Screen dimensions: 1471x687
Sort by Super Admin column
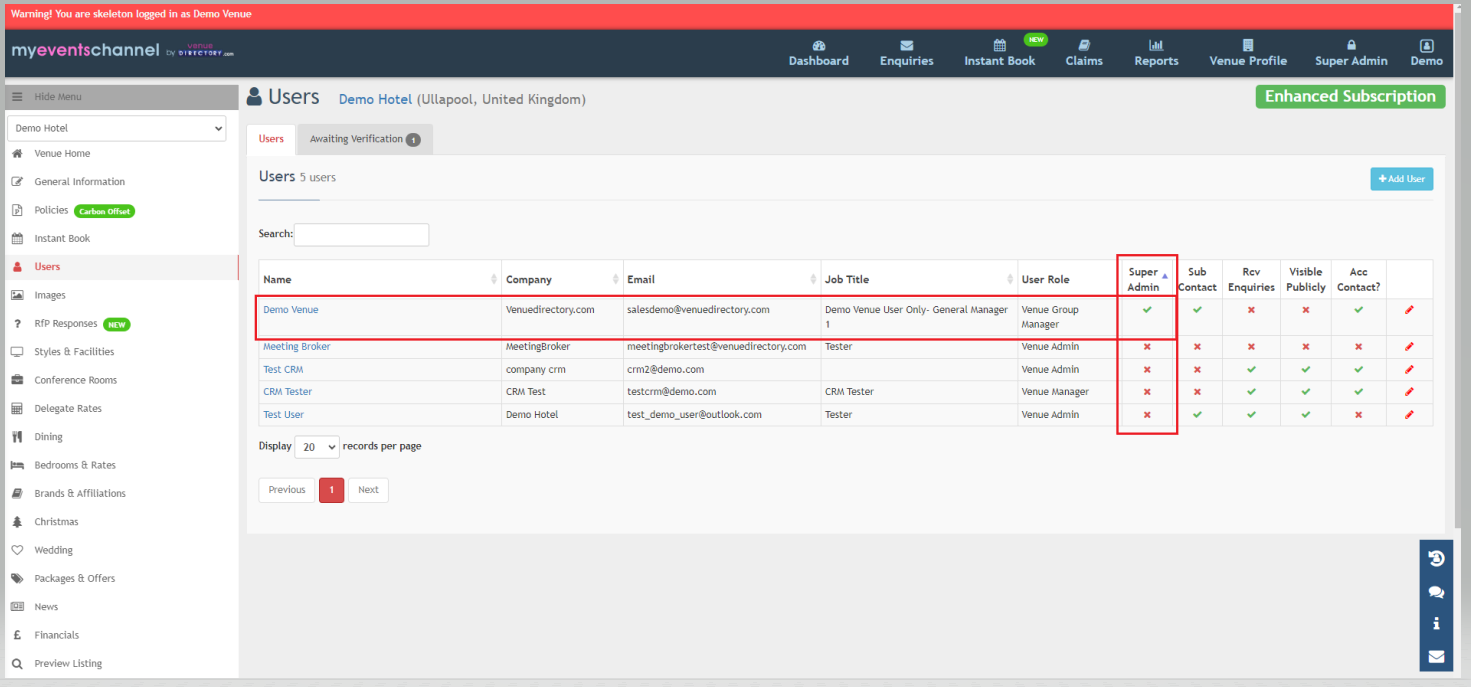click(x=1147, y=279)
